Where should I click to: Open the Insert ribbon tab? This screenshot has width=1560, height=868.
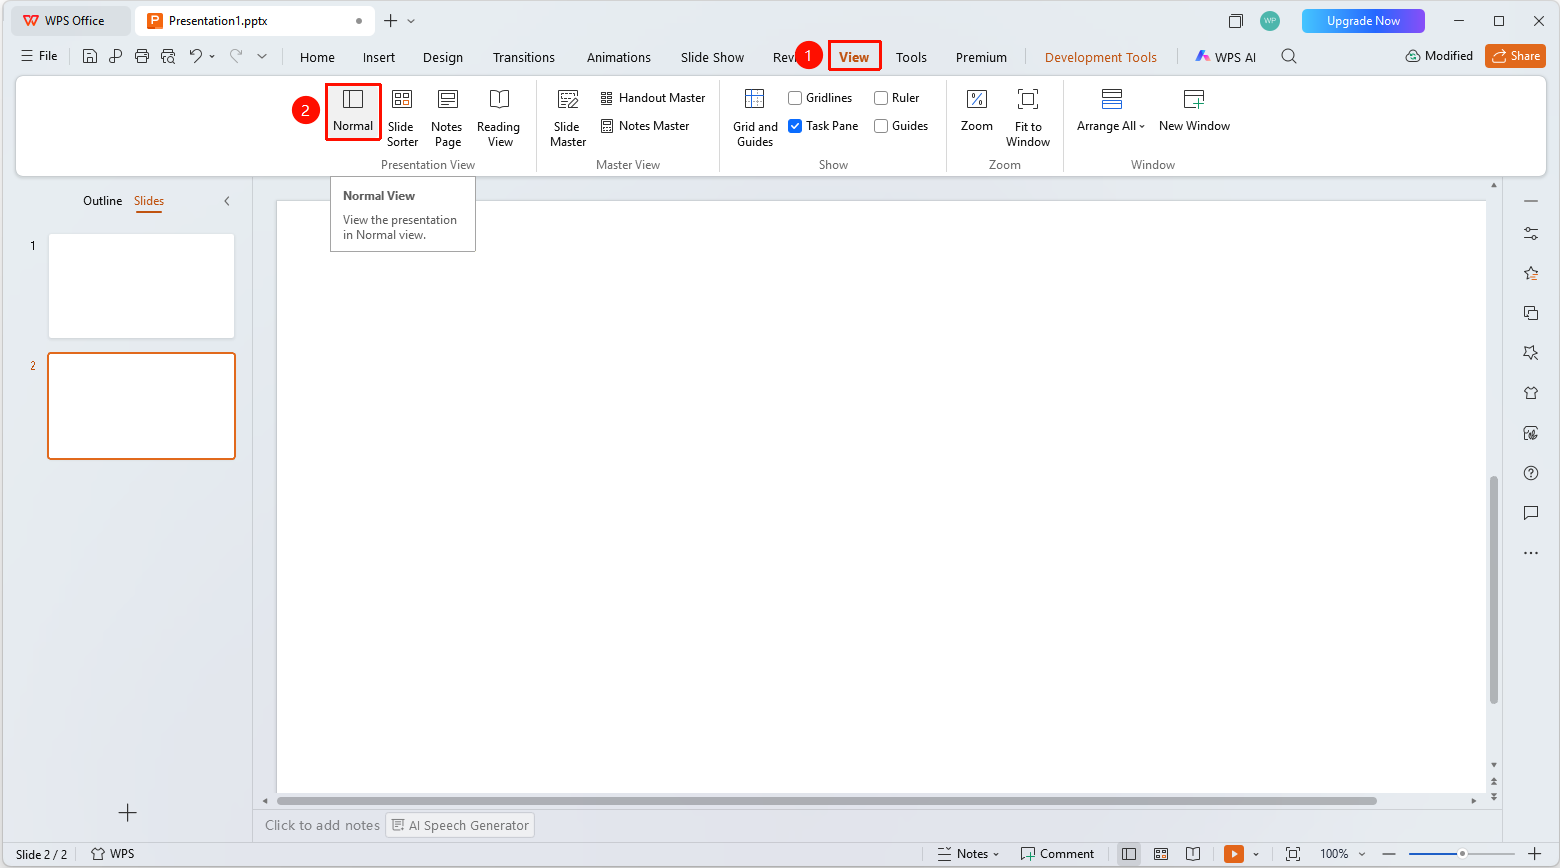click(379, 57)
